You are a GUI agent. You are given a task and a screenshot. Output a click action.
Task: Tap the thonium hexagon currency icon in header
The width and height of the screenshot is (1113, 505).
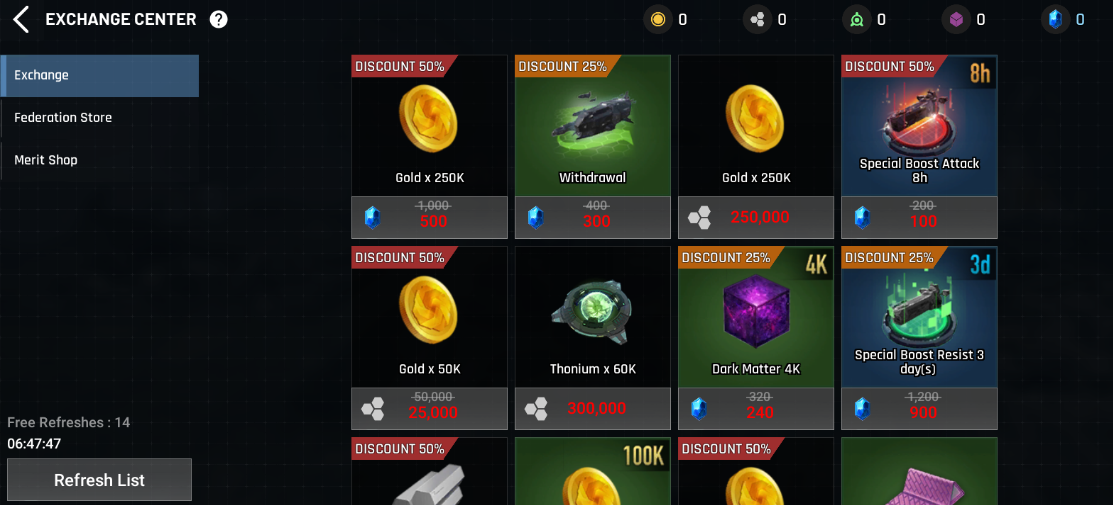pos(757,20)
